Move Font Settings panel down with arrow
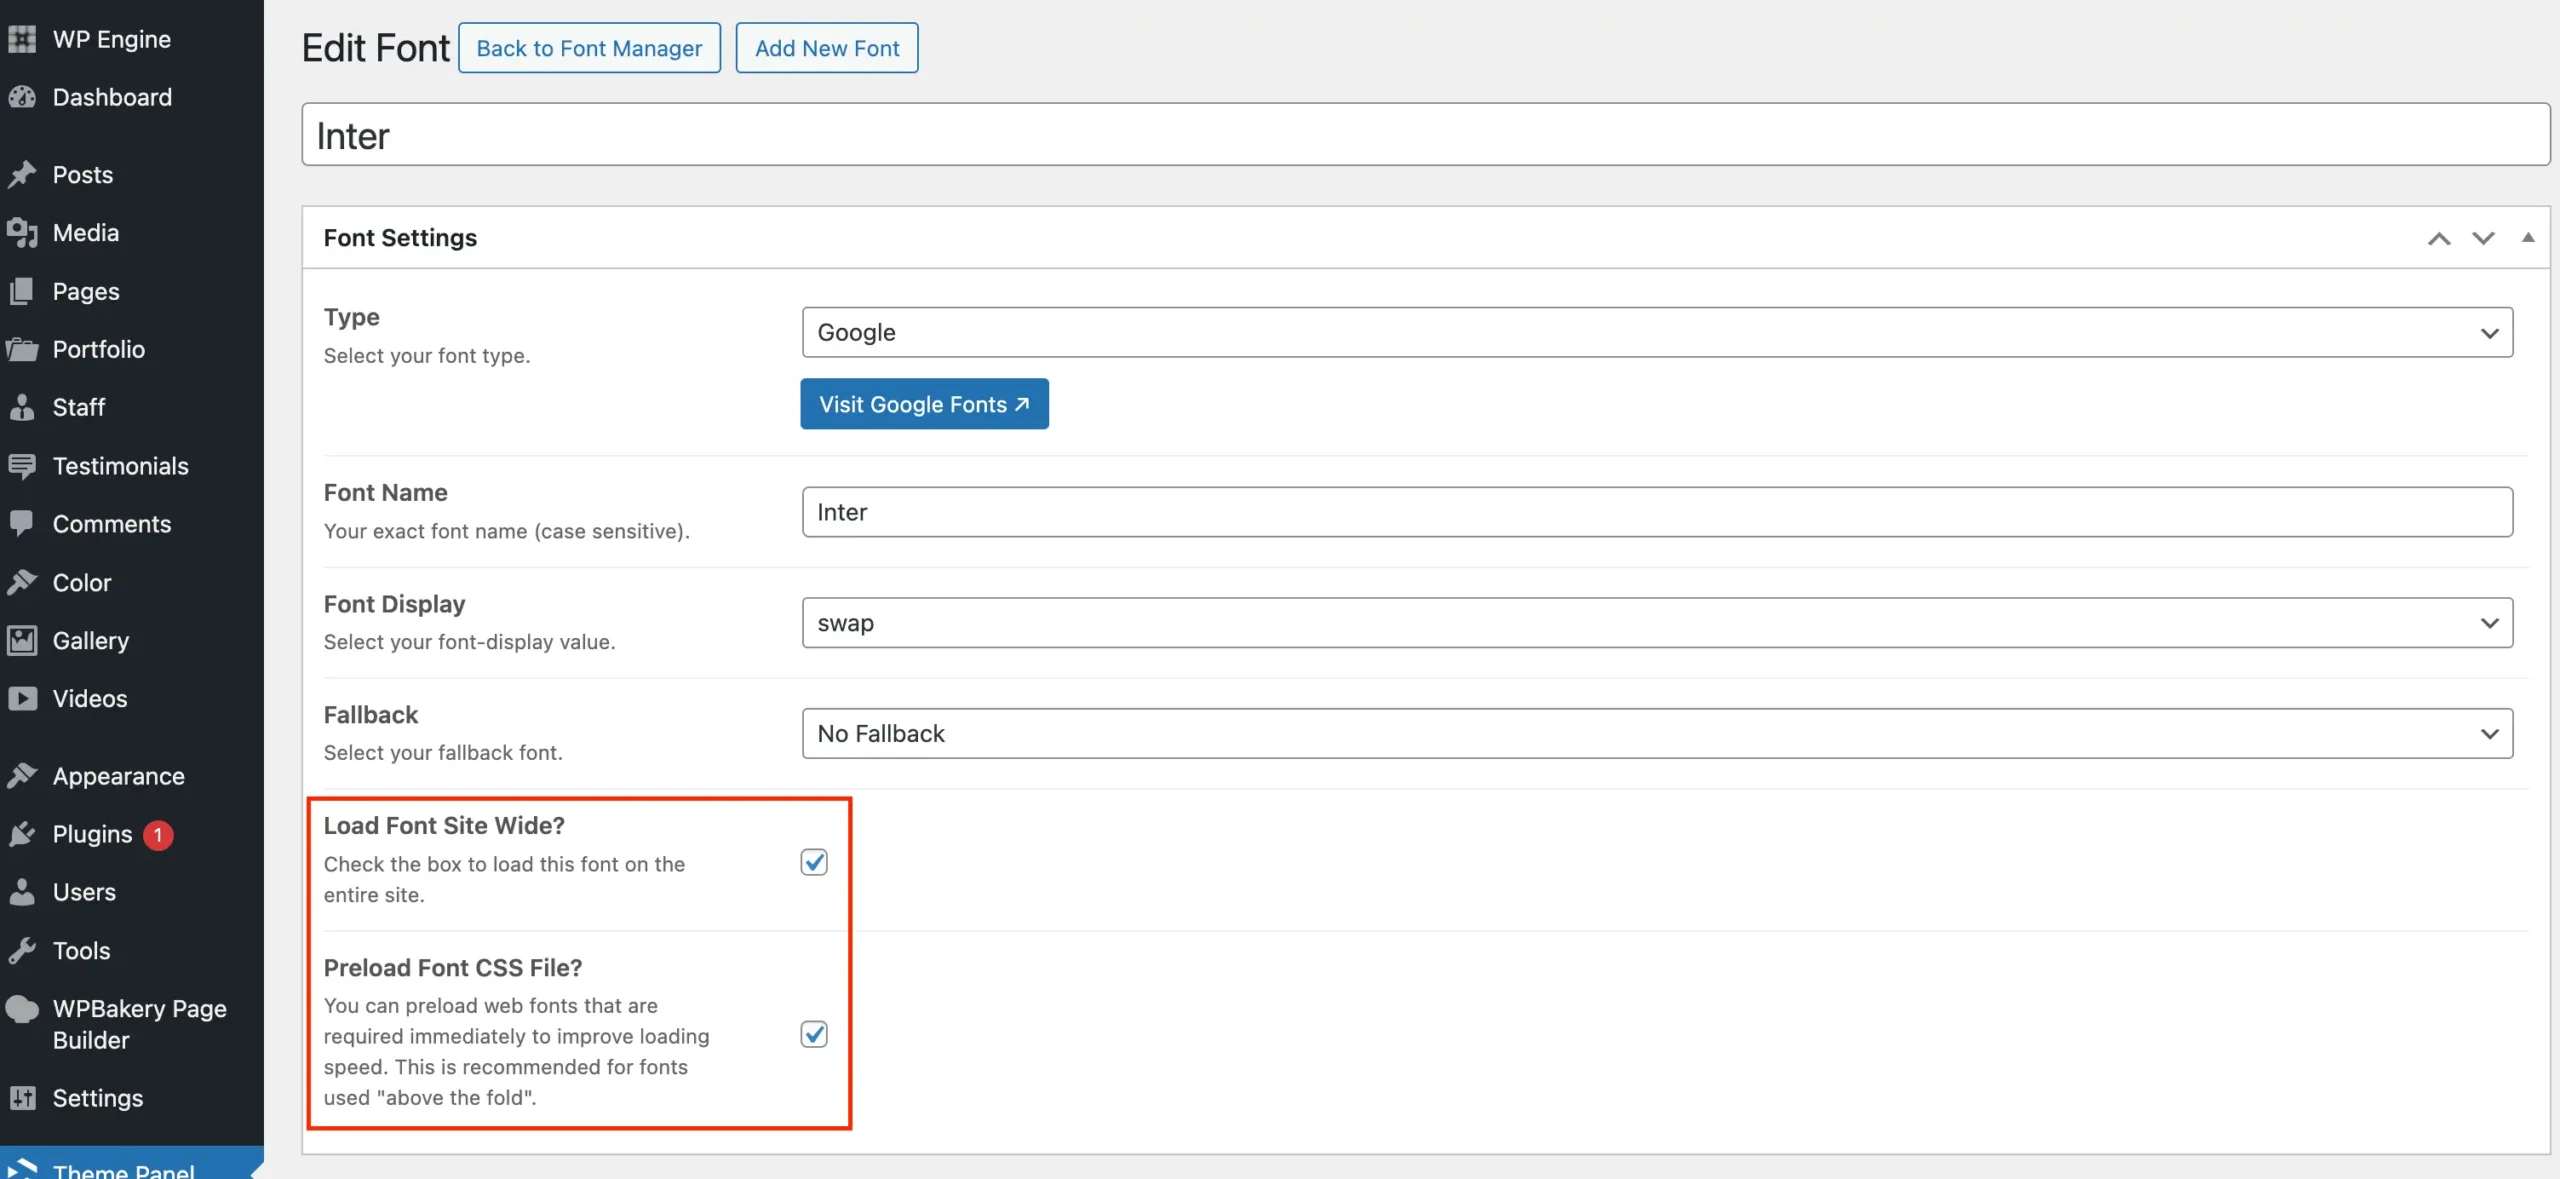 click(2483, 238)
